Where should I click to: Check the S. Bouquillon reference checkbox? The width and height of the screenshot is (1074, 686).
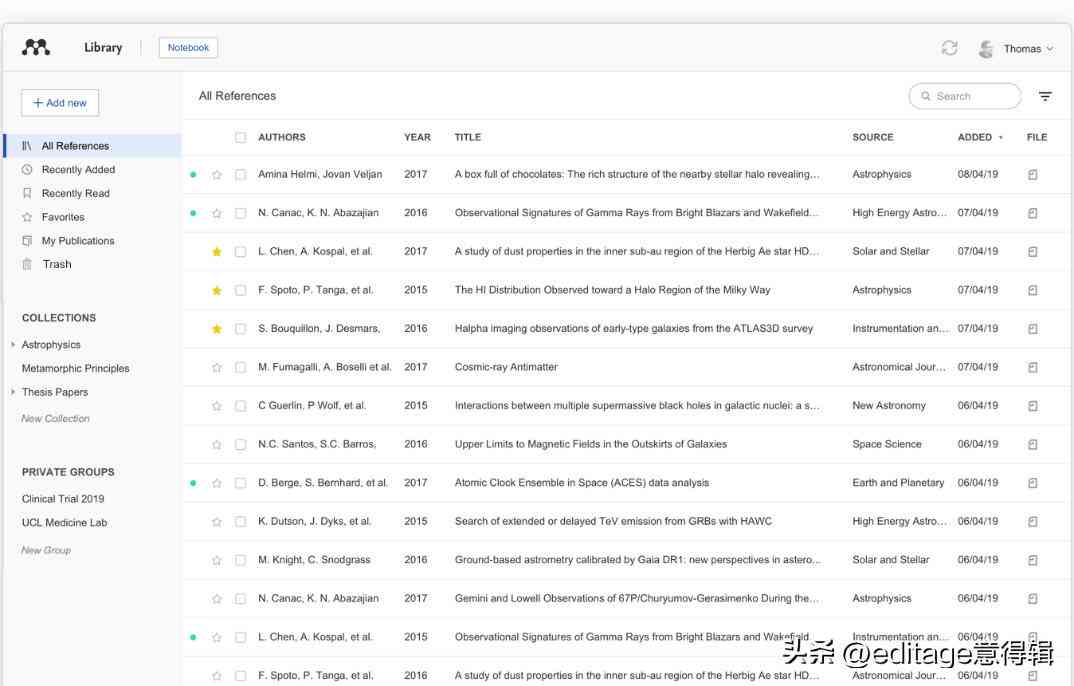pos(240,329)
